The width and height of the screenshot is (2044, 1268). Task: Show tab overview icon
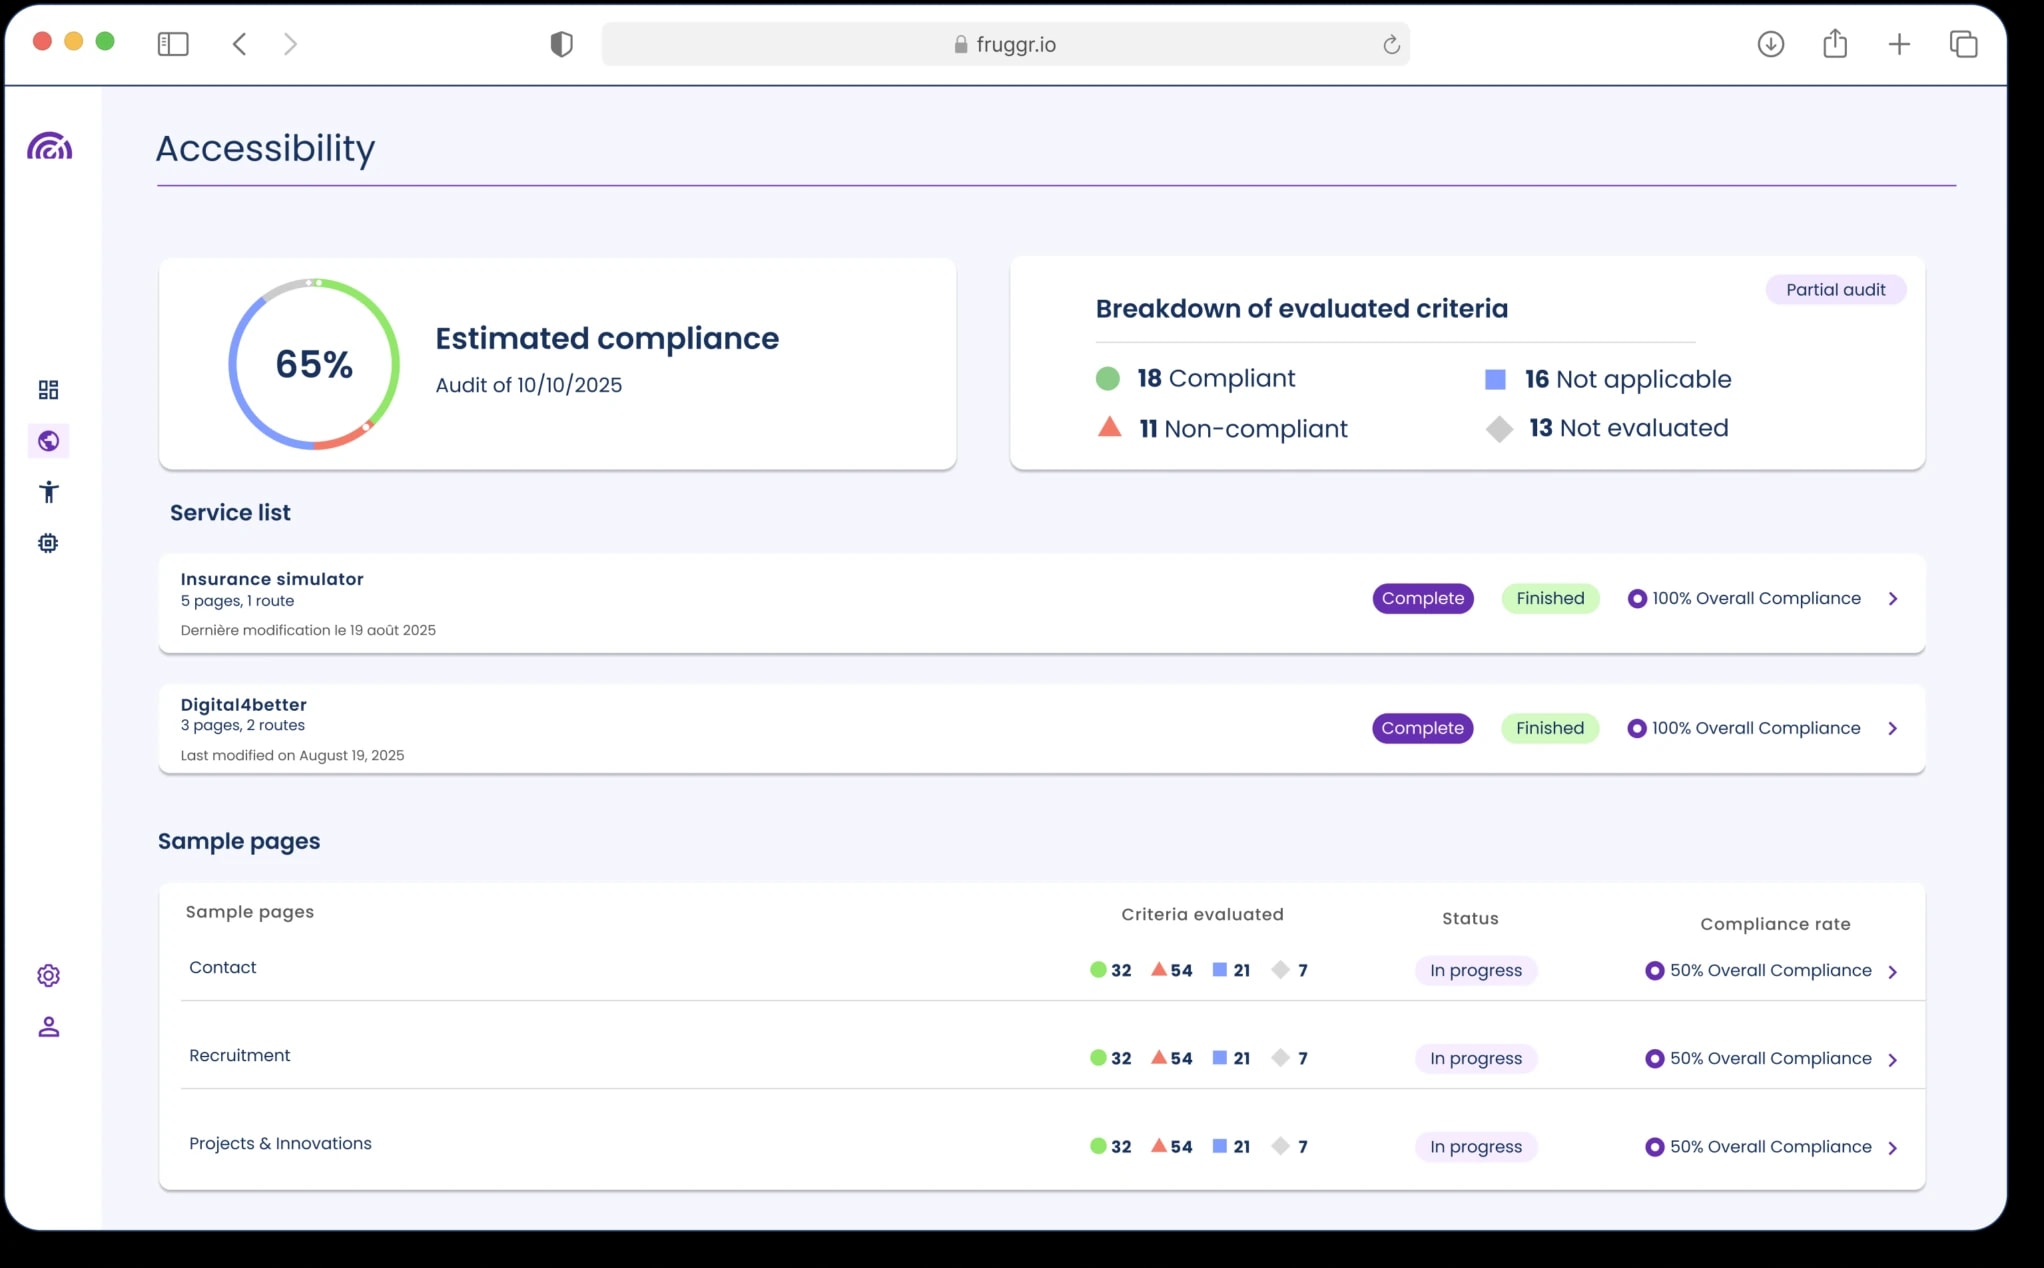[1963, 44]
